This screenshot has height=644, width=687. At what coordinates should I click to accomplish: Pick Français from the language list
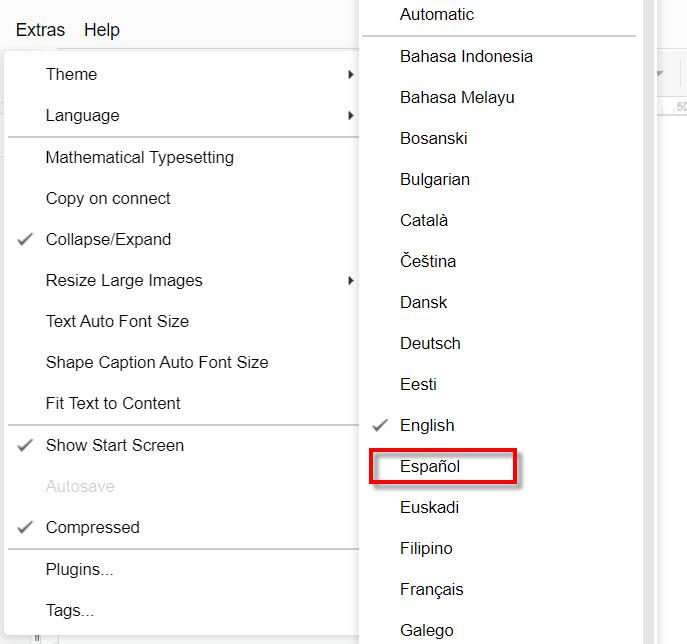click(x=431, y=589)
